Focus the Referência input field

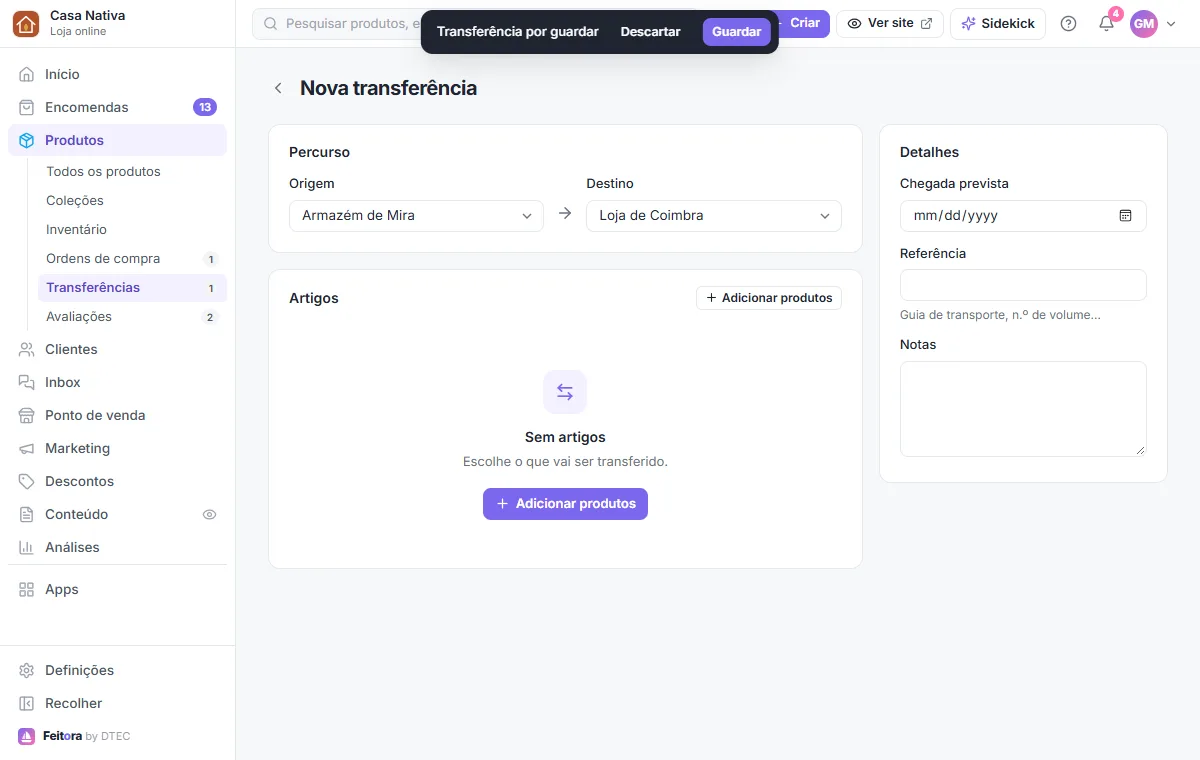point(1023,285)
